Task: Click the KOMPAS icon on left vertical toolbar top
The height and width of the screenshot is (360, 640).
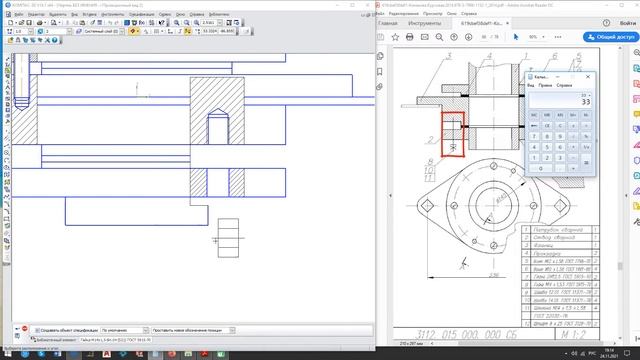Action: [7, 59]
